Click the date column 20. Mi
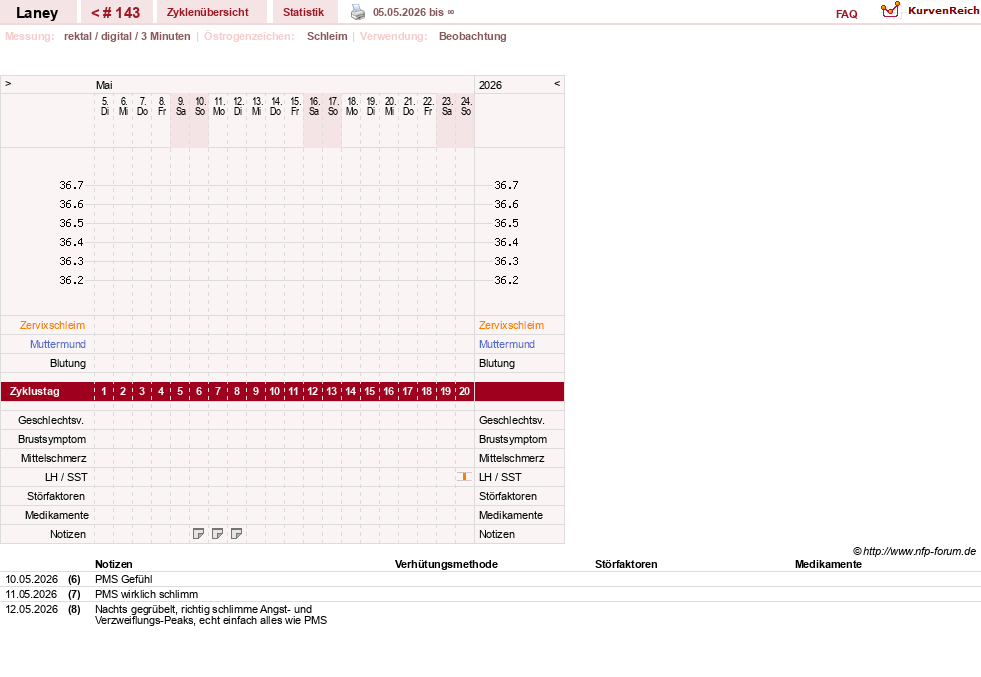 [x=390, y=106]
